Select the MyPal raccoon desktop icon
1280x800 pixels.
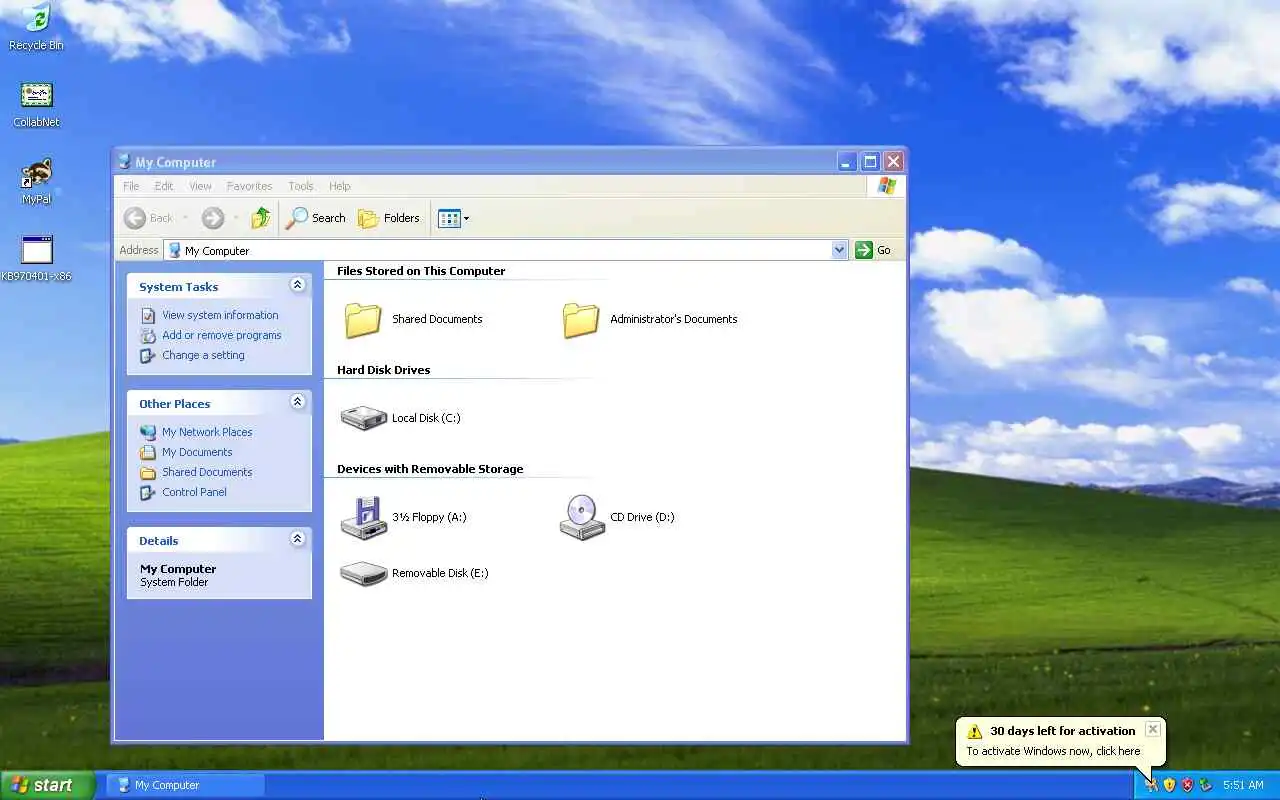(36, 181)
